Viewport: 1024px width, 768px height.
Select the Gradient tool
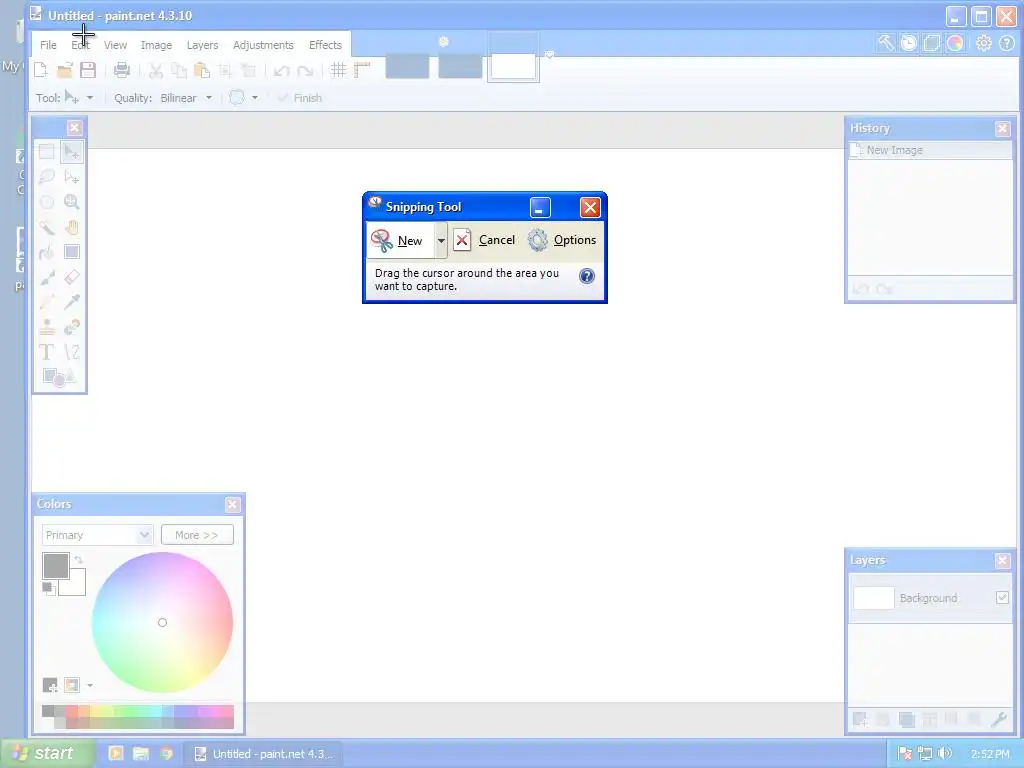pyautogui.click(x=72, y=252)
